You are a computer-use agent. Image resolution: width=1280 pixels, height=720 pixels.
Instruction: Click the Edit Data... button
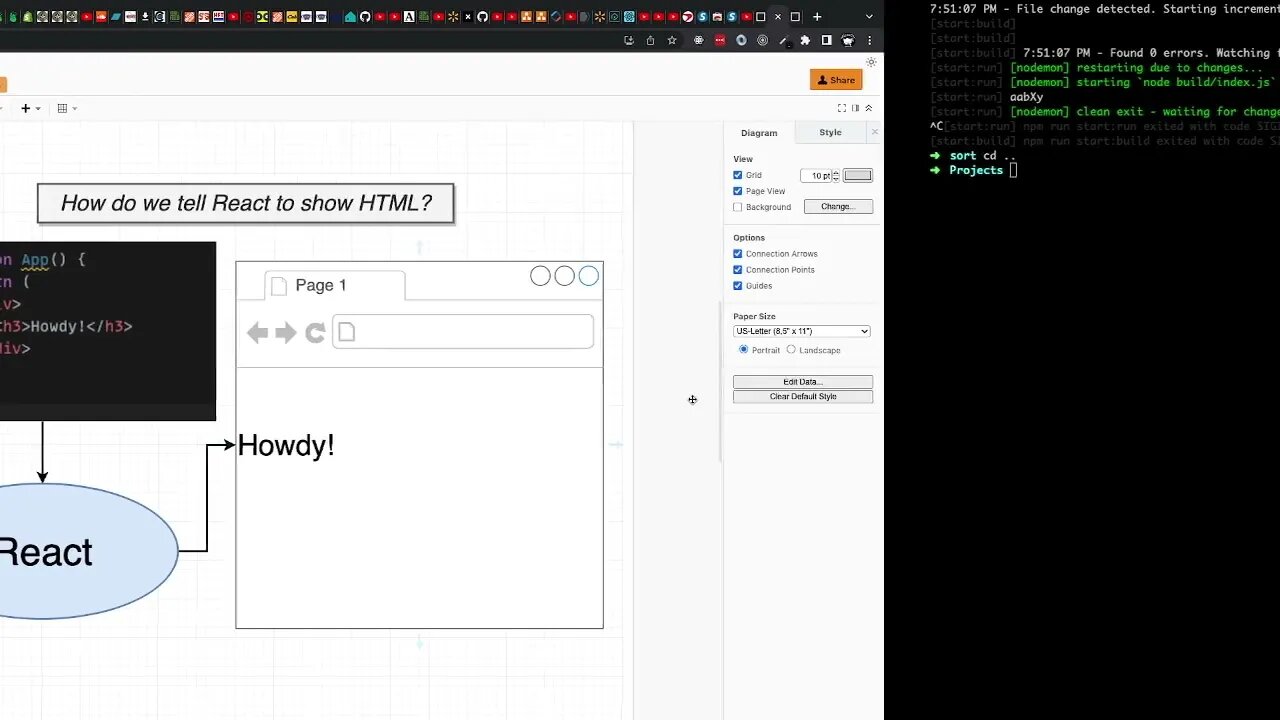click(x=803, y=382)
